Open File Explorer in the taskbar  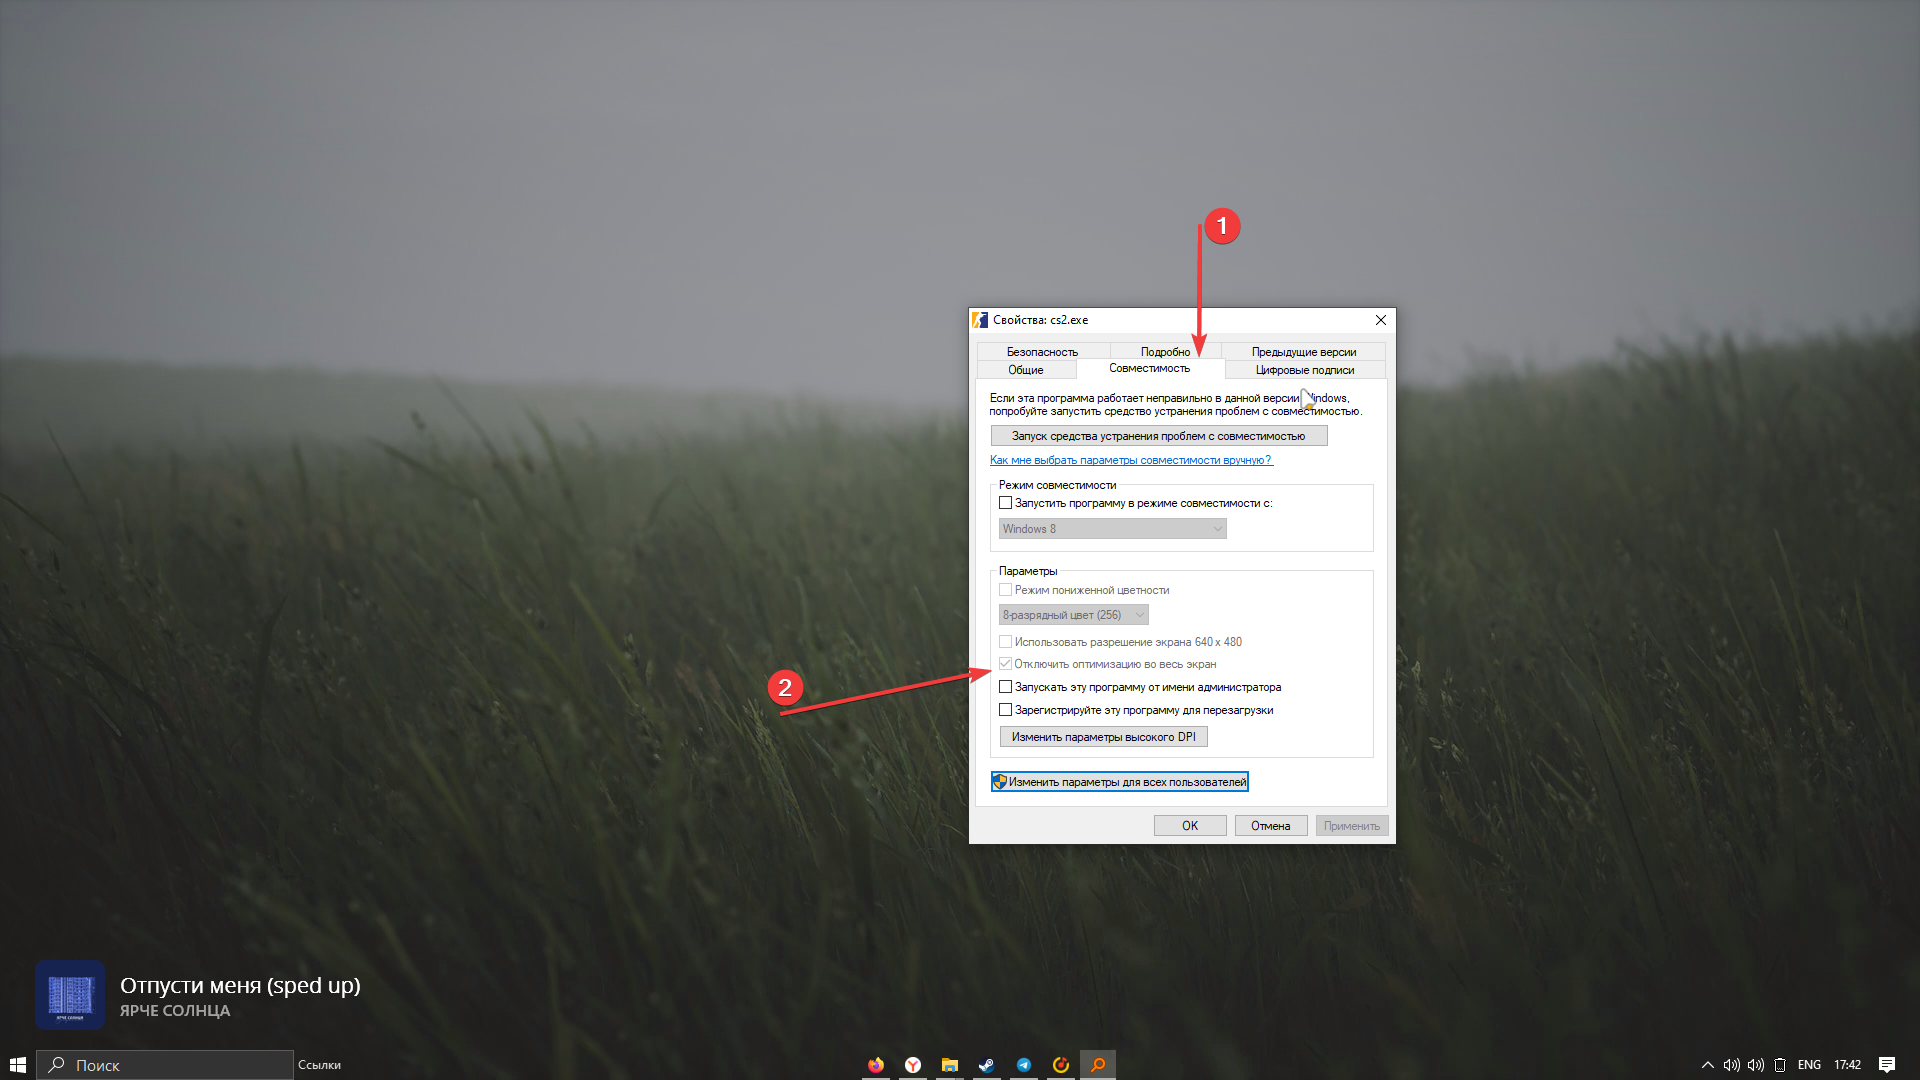pos(950,1065)
